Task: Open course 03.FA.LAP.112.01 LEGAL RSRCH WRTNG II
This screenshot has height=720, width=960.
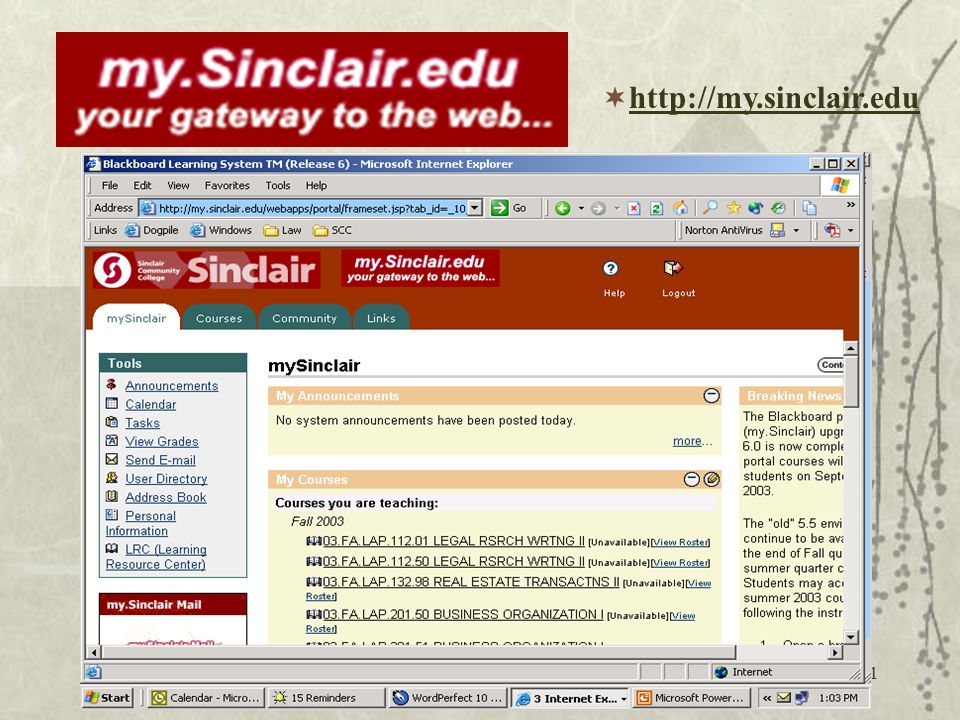Action: (x=453, y=541)
